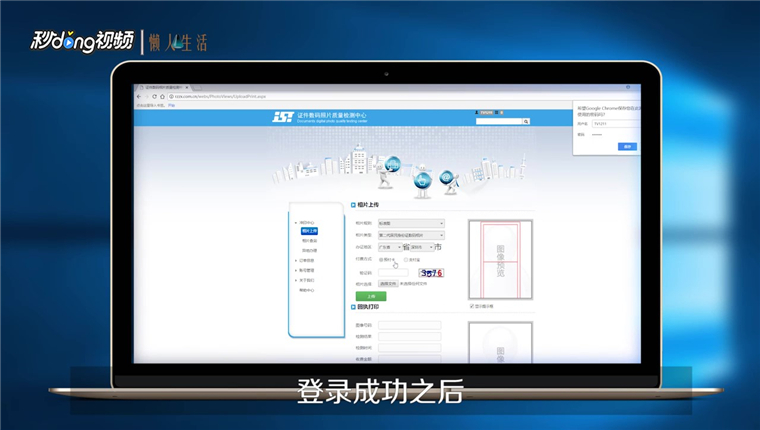Toggle the checkbox under the image preview
Image resolution: width=760 pixels, height=430 pixels.
tap(472, 306)
